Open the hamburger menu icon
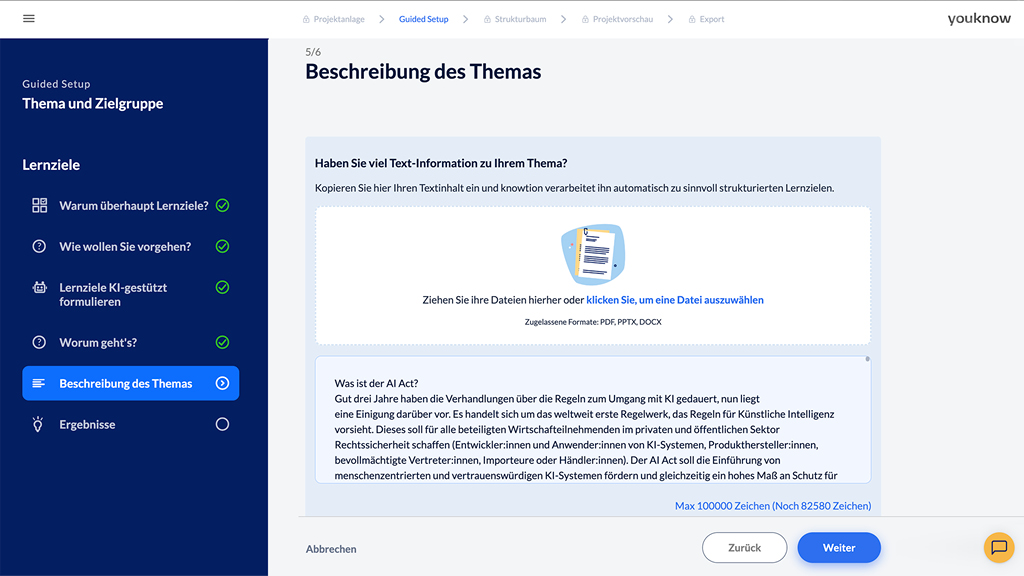The image size is (1024, 576). point(28,18)
